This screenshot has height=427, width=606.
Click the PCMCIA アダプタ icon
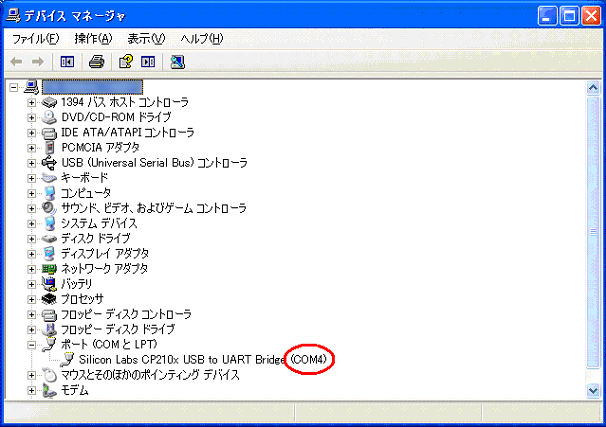coord(49,148)
